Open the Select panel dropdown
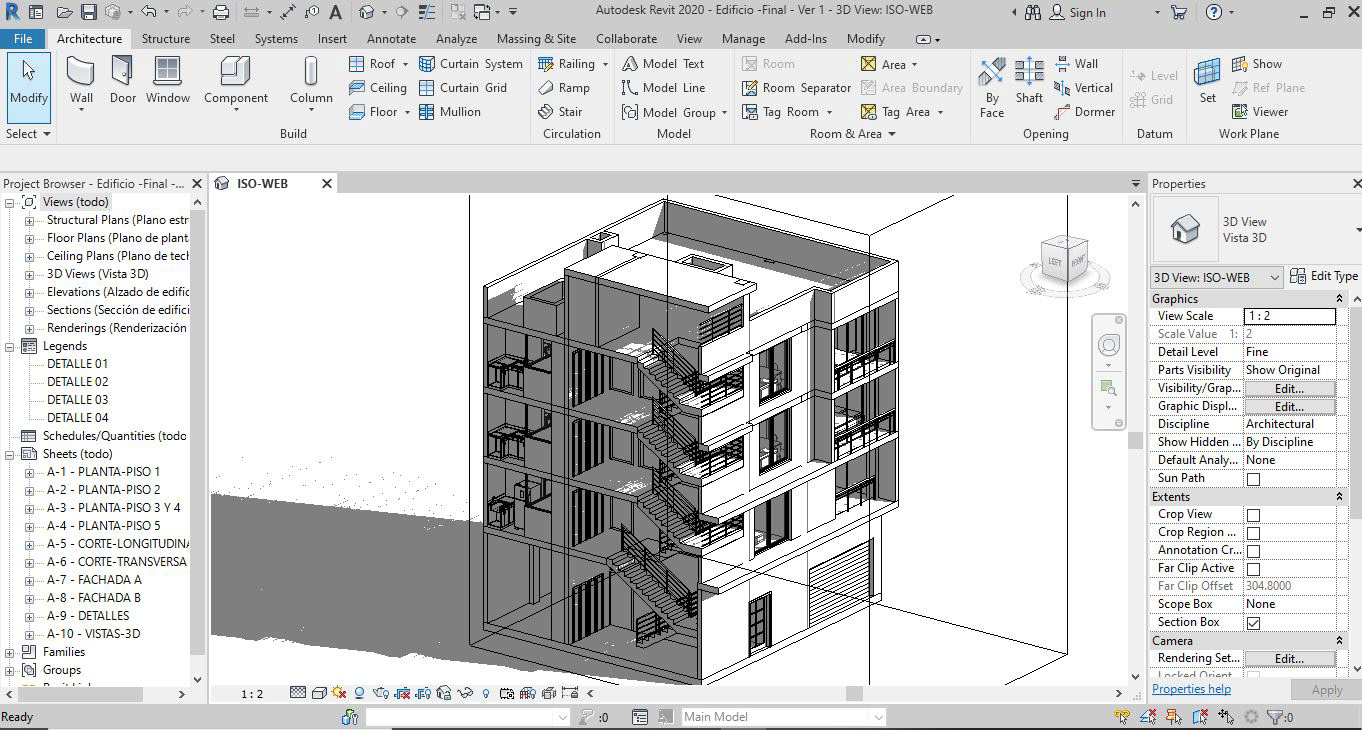1362x730 pixels. [28, 133]
